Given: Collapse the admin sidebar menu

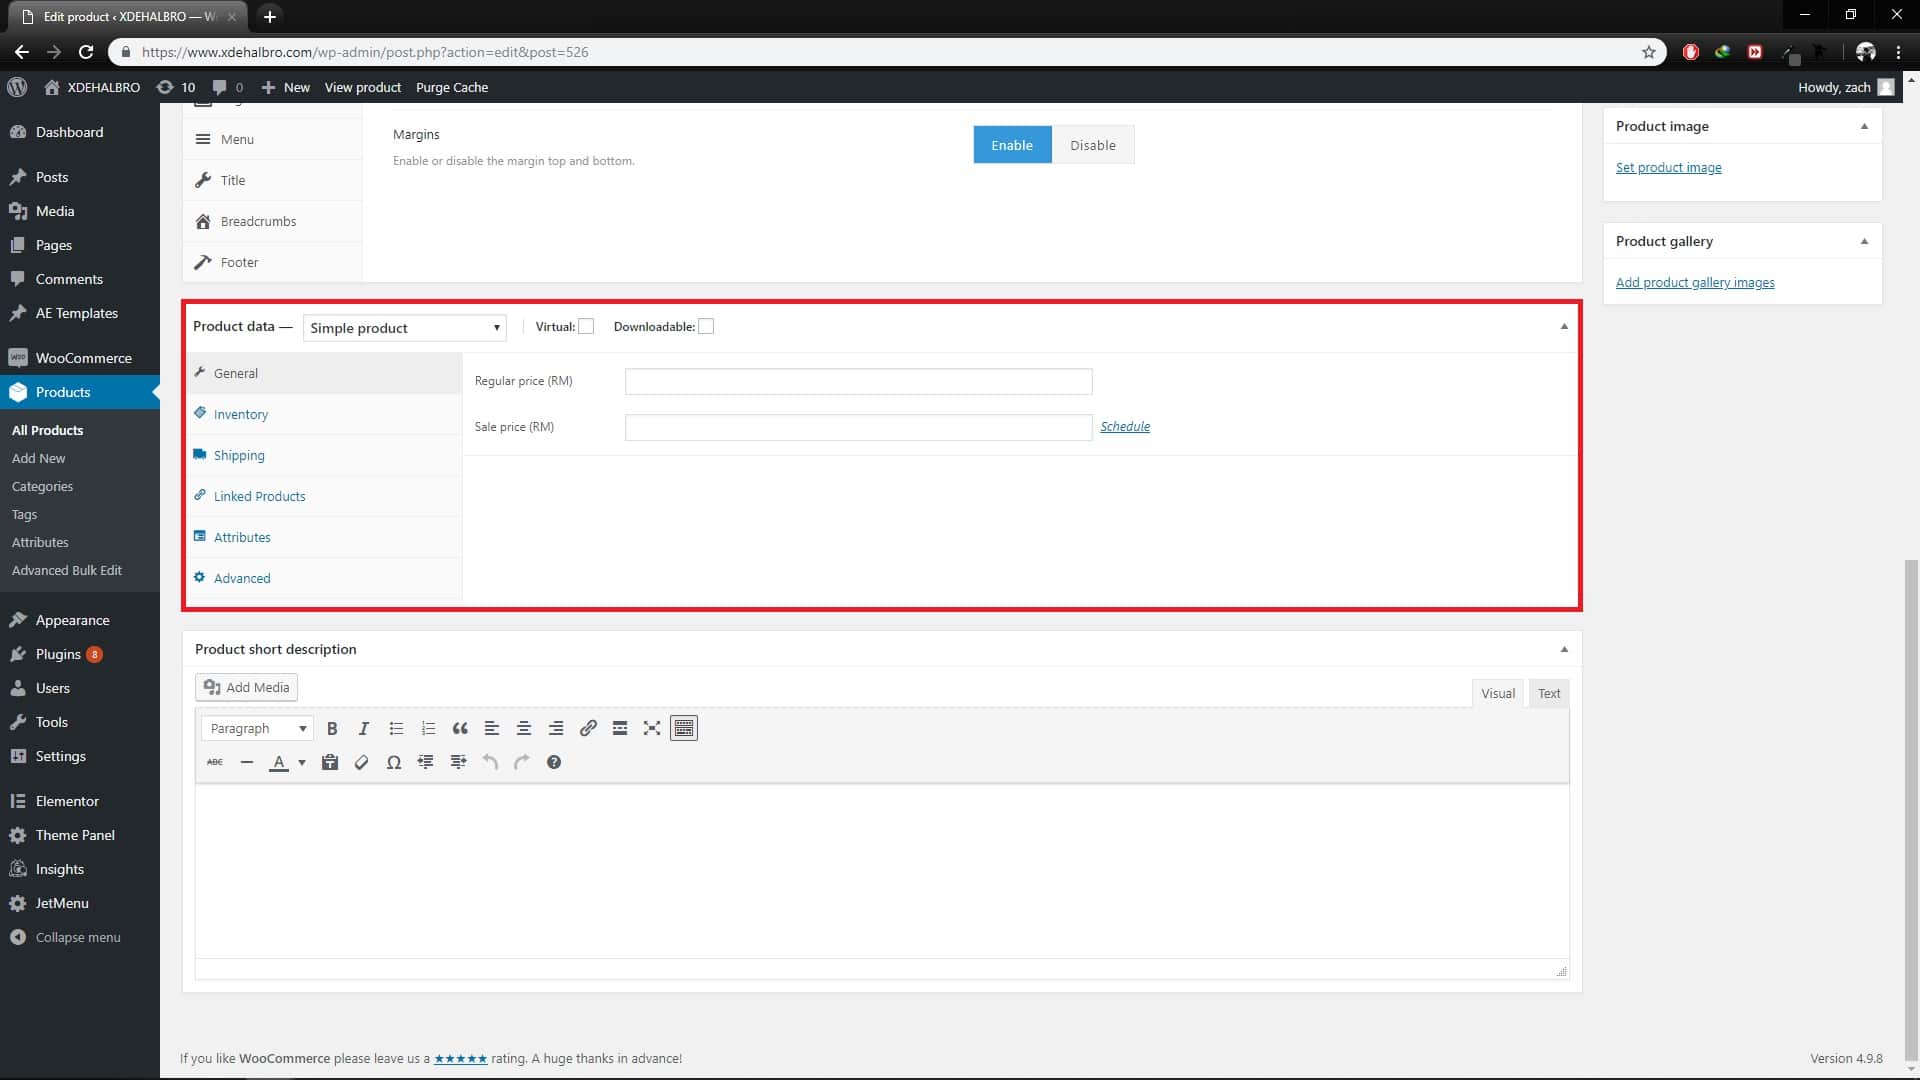Looking at the screenshot, I should coord(80,937).
